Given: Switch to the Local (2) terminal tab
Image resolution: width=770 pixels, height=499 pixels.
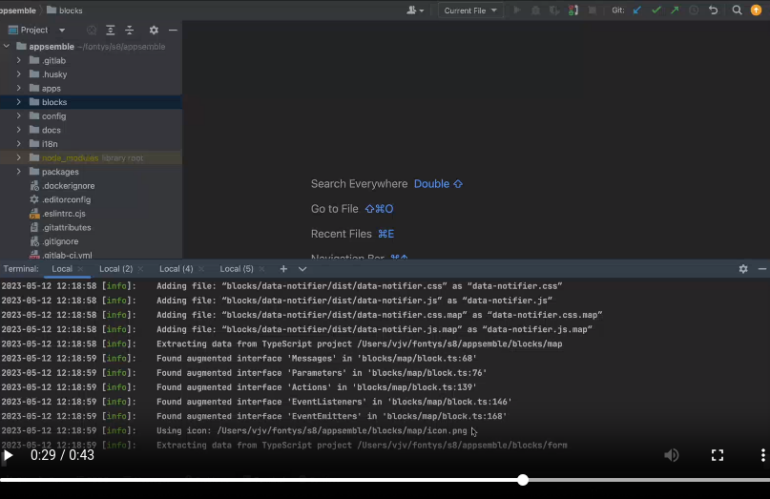Looking at the screenshot, I should click(116, 269).
